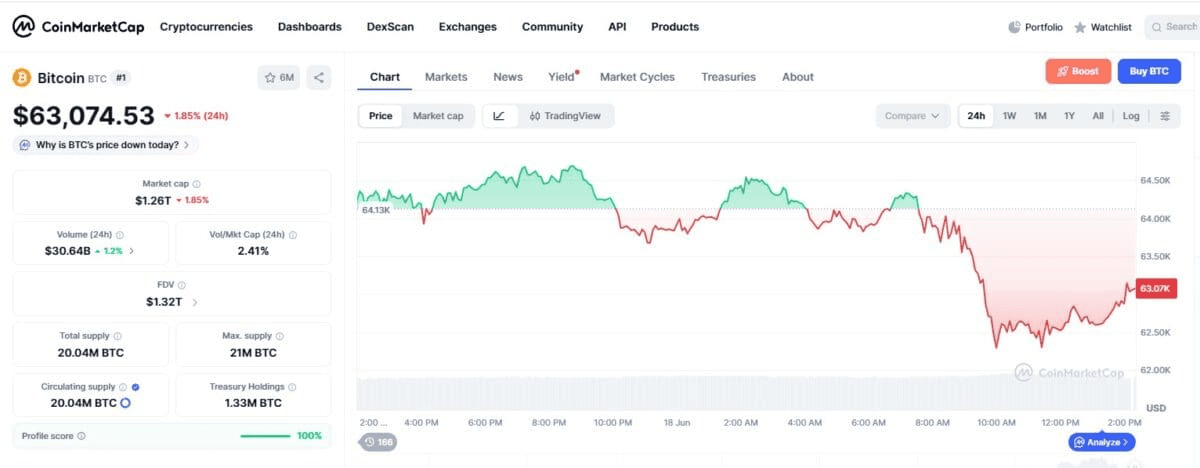Viewport: 1200px width, 468px height.
Task: Click the search magnifier icon
Action: click(x=1157, y=27)
